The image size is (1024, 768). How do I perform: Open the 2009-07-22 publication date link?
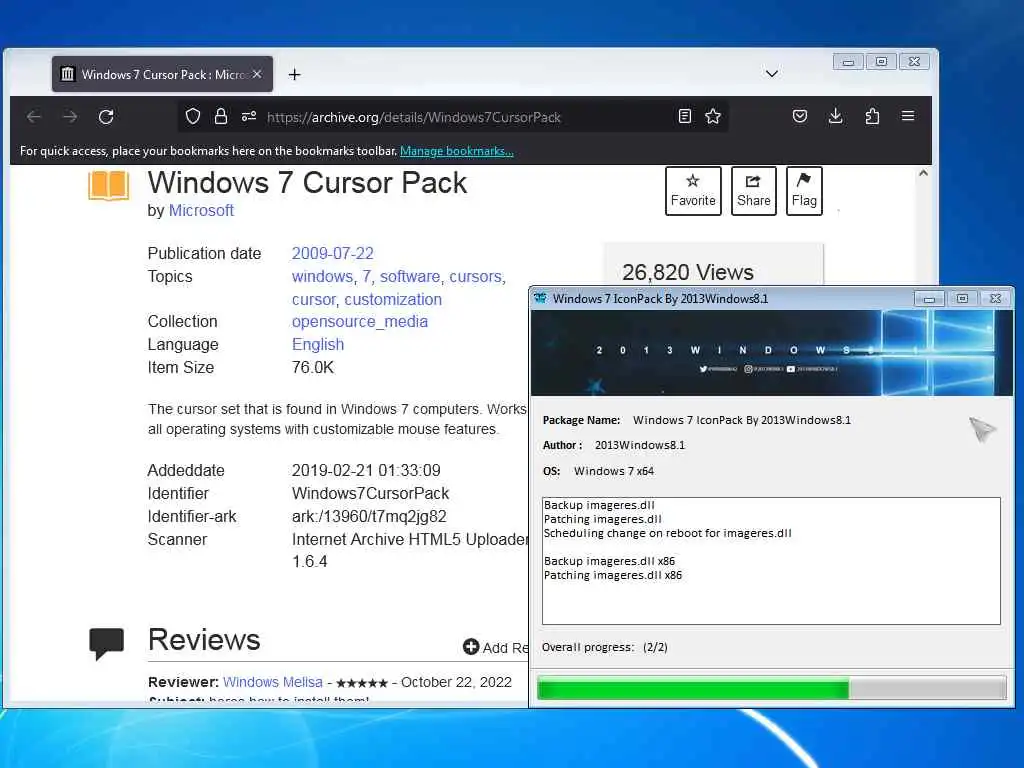332,253
